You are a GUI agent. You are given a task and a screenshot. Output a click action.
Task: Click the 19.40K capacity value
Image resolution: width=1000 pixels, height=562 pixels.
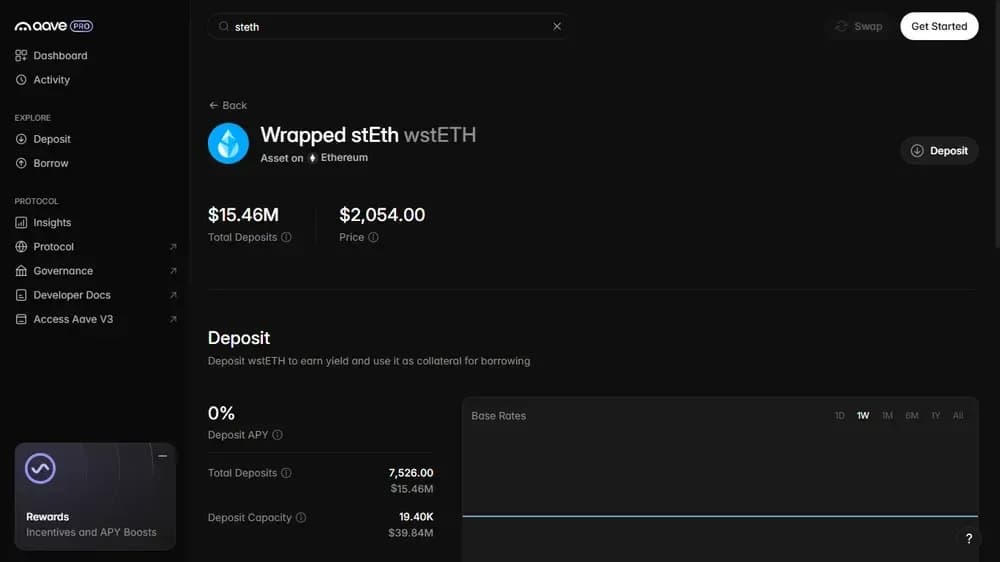click(x=416, y=517)
